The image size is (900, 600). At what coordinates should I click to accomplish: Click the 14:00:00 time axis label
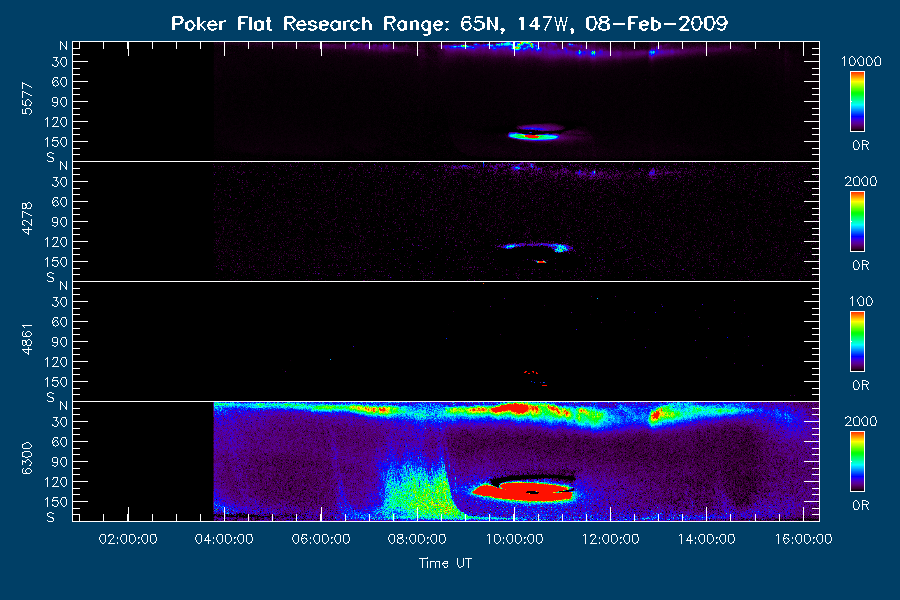pyautogui.click(x=707, y=539)
